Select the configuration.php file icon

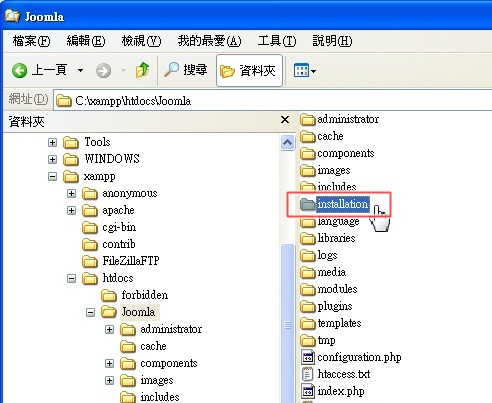pos(308,357)
